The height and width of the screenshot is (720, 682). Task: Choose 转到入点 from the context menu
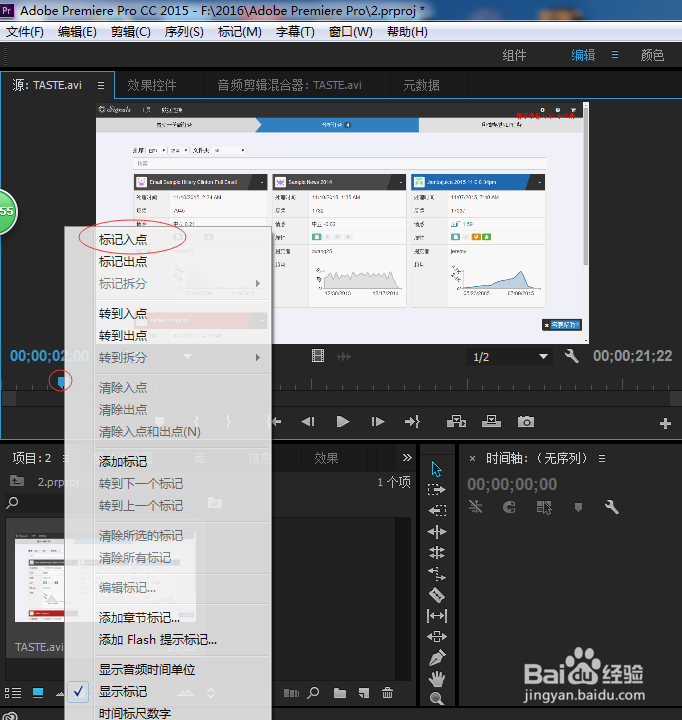pos(123,313)
